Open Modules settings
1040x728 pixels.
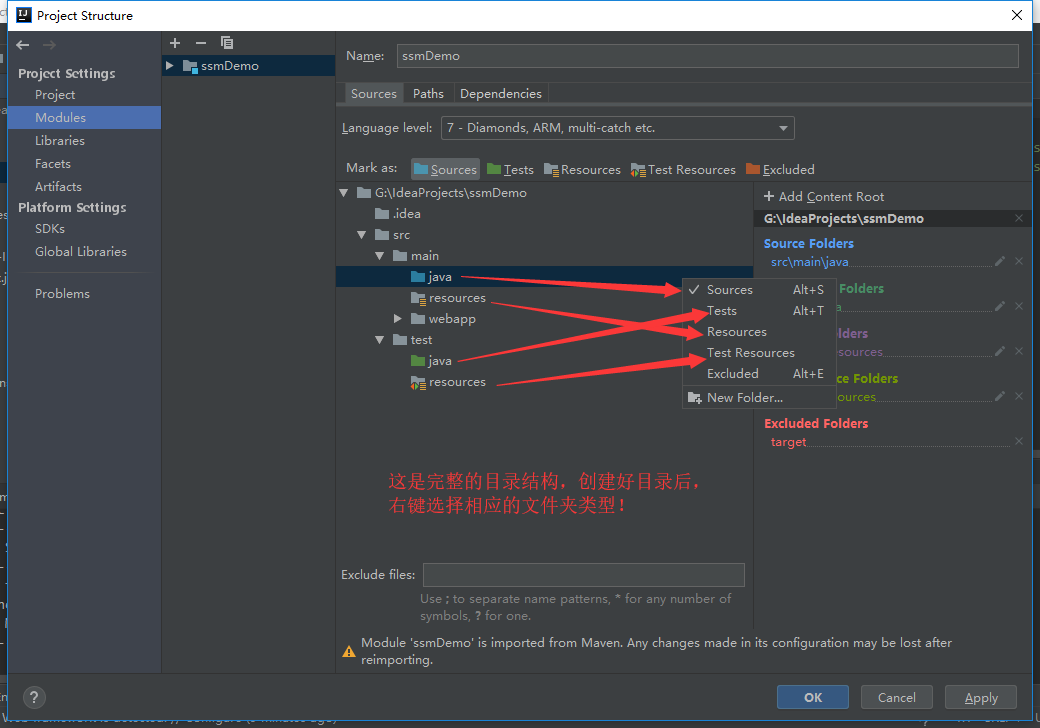[x=84, y=117]
